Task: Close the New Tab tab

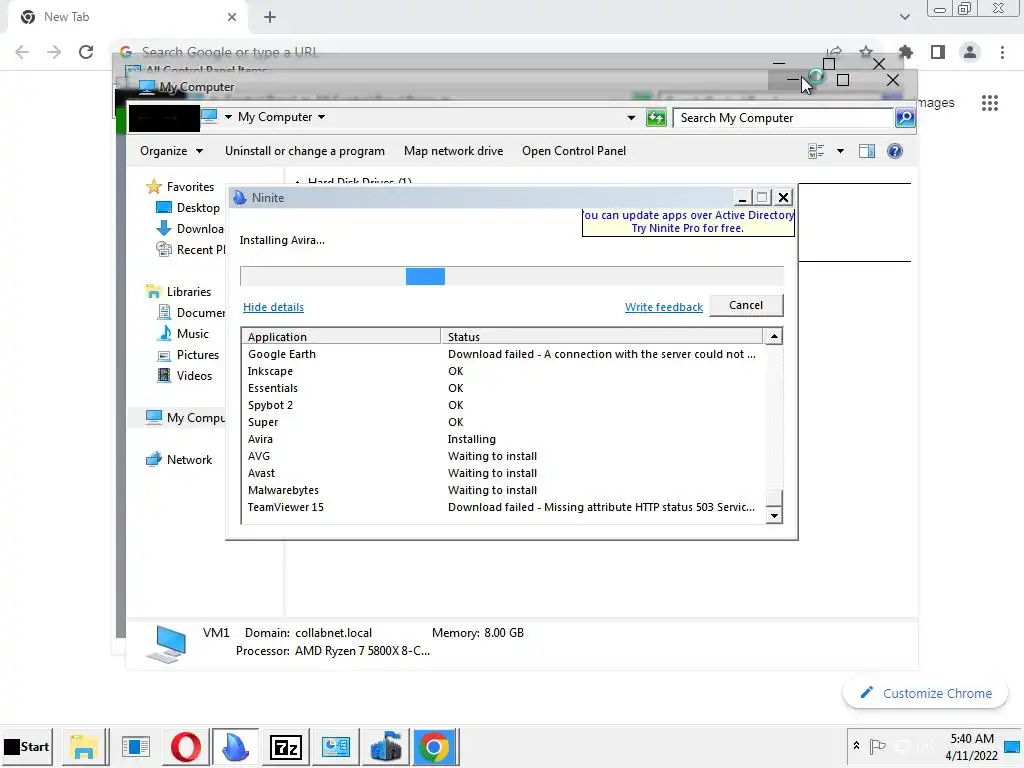Action: [232, 17]
